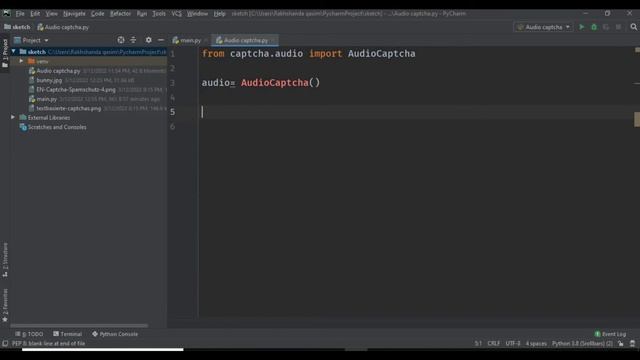Open run configuration dropdown Audio captcha
This screenshot has height=360, width=640.
pyautogui.click(x=543, y=27)
